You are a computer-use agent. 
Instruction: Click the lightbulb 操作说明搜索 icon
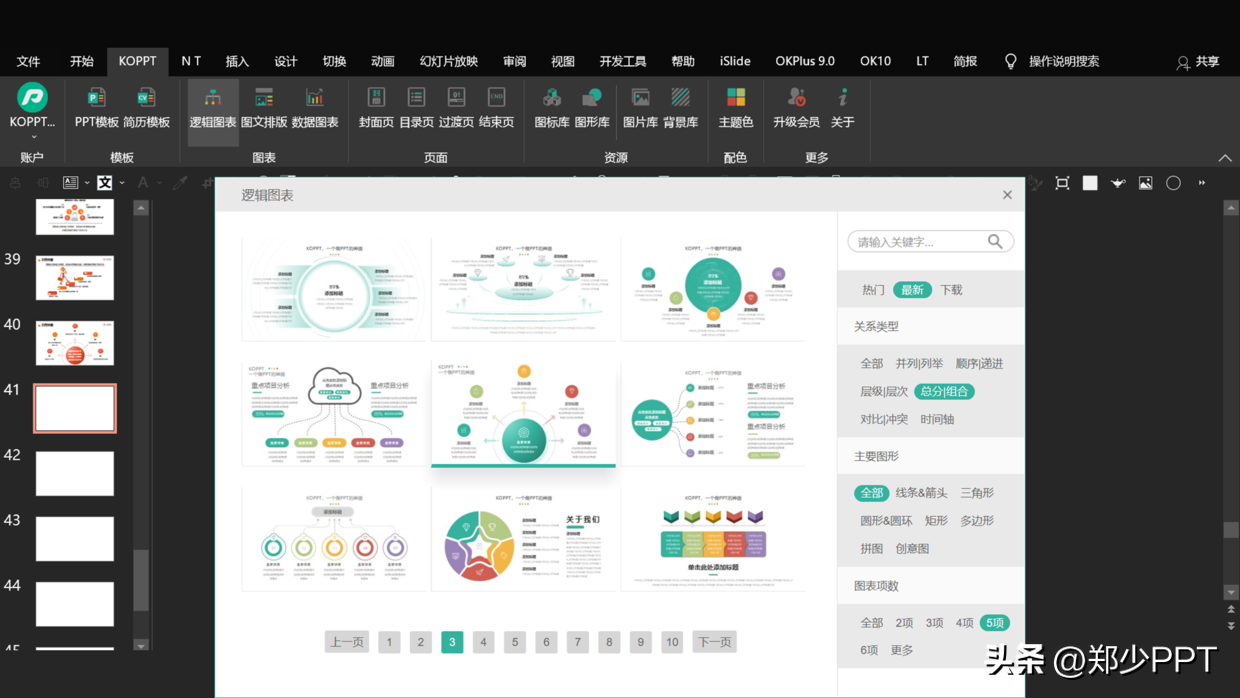(x=1011, y=61)
